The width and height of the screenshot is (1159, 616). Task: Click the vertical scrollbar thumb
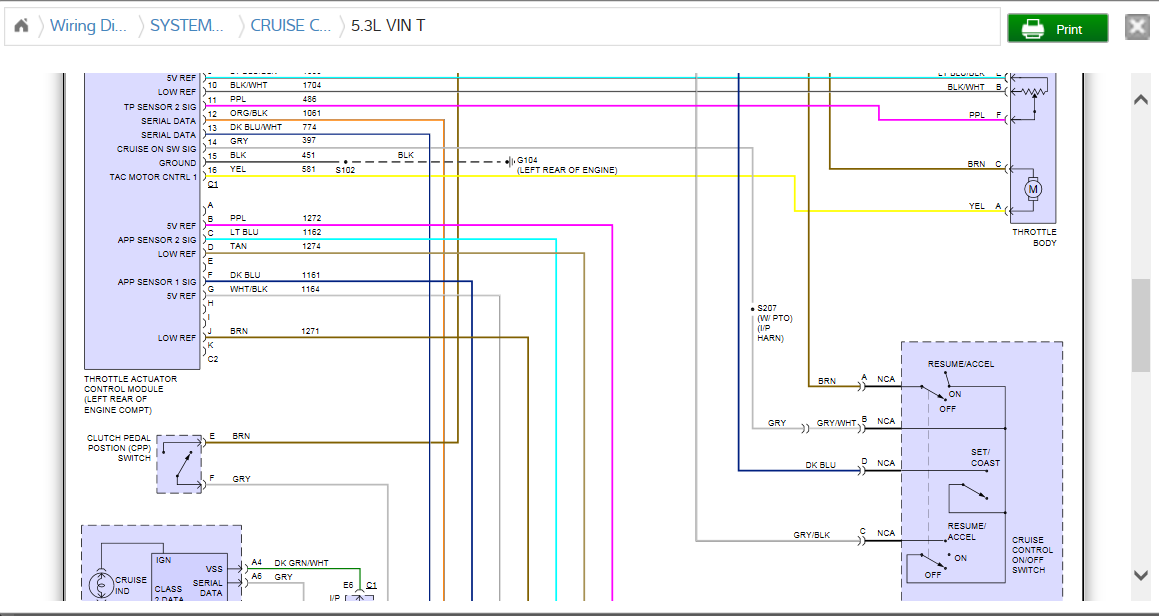pyautogui.click(x=1140, y=325)
